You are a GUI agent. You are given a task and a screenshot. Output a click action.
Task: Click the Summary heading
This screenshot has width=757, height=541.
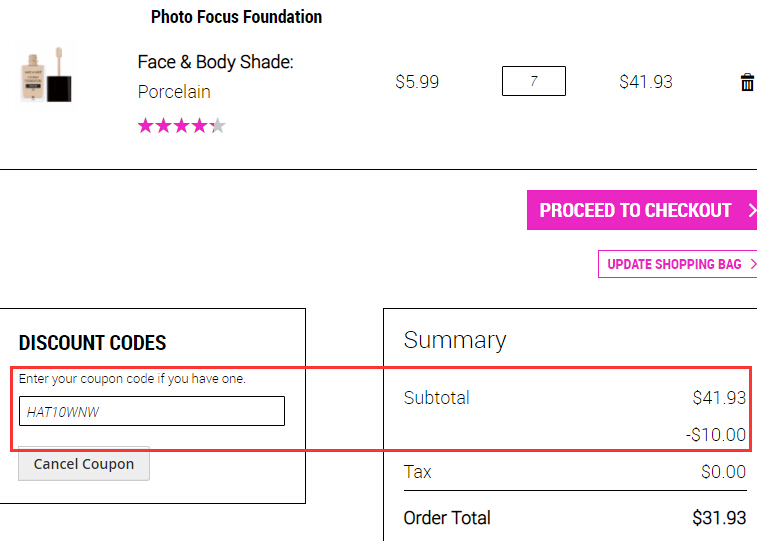coord(455,340)
